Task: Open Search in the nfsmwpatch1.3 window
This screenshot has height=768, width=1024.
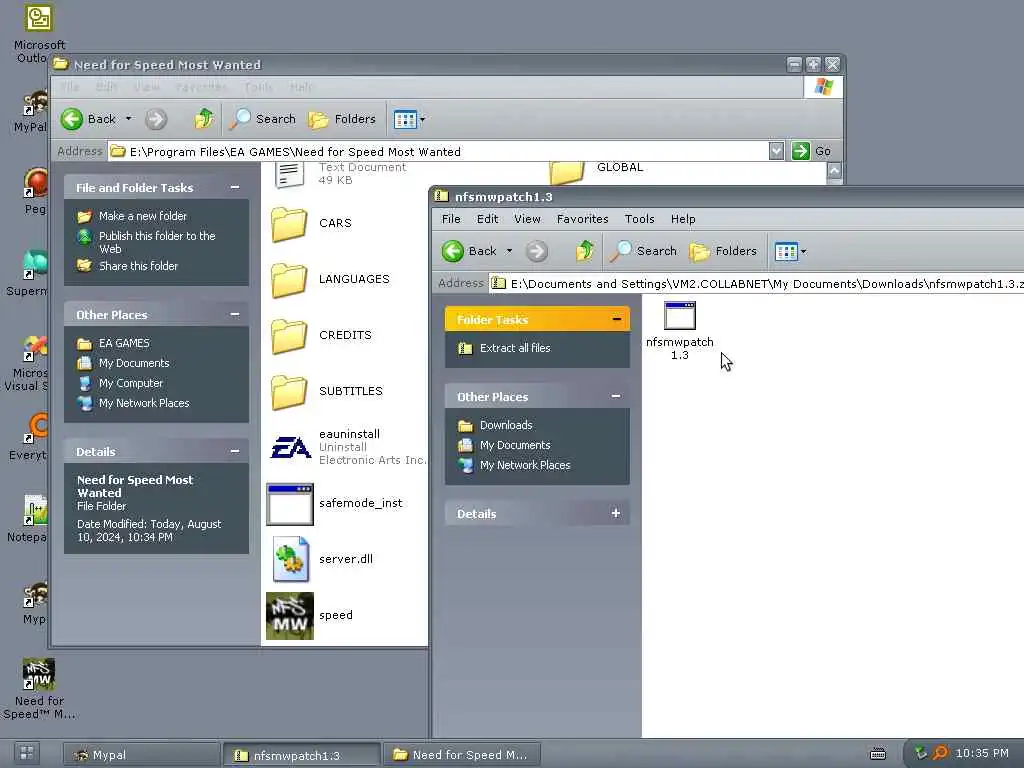Action: pos(645,251)
